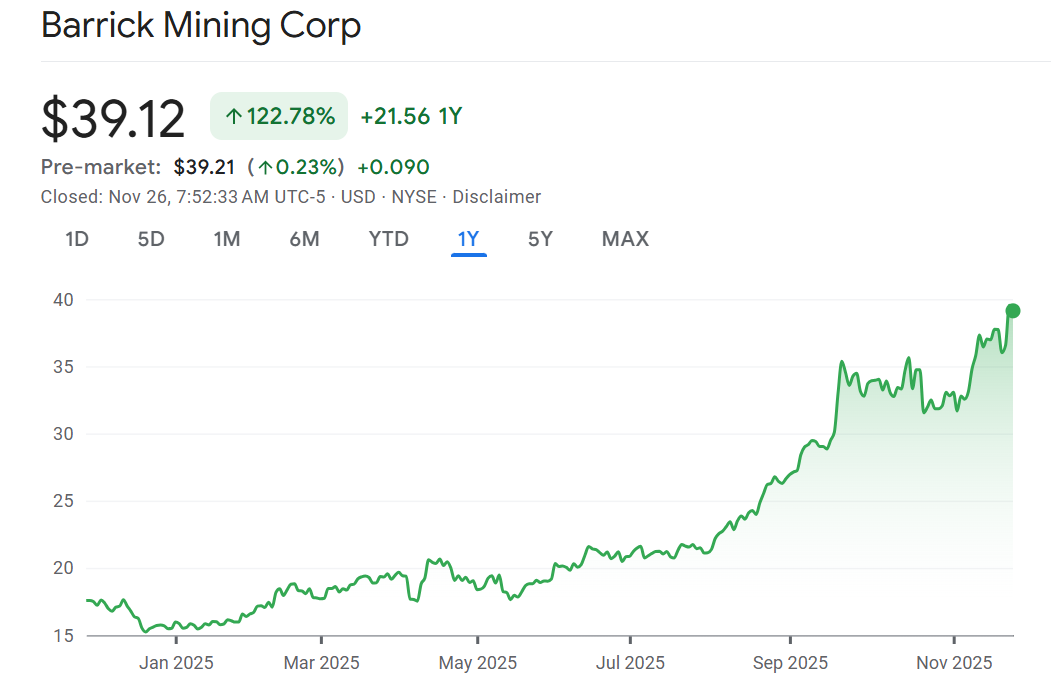Click the Jul 2025 marker on the x-axis
Image resolution: width=1051 pixels, height=696 pixels.
pos(630,663)
